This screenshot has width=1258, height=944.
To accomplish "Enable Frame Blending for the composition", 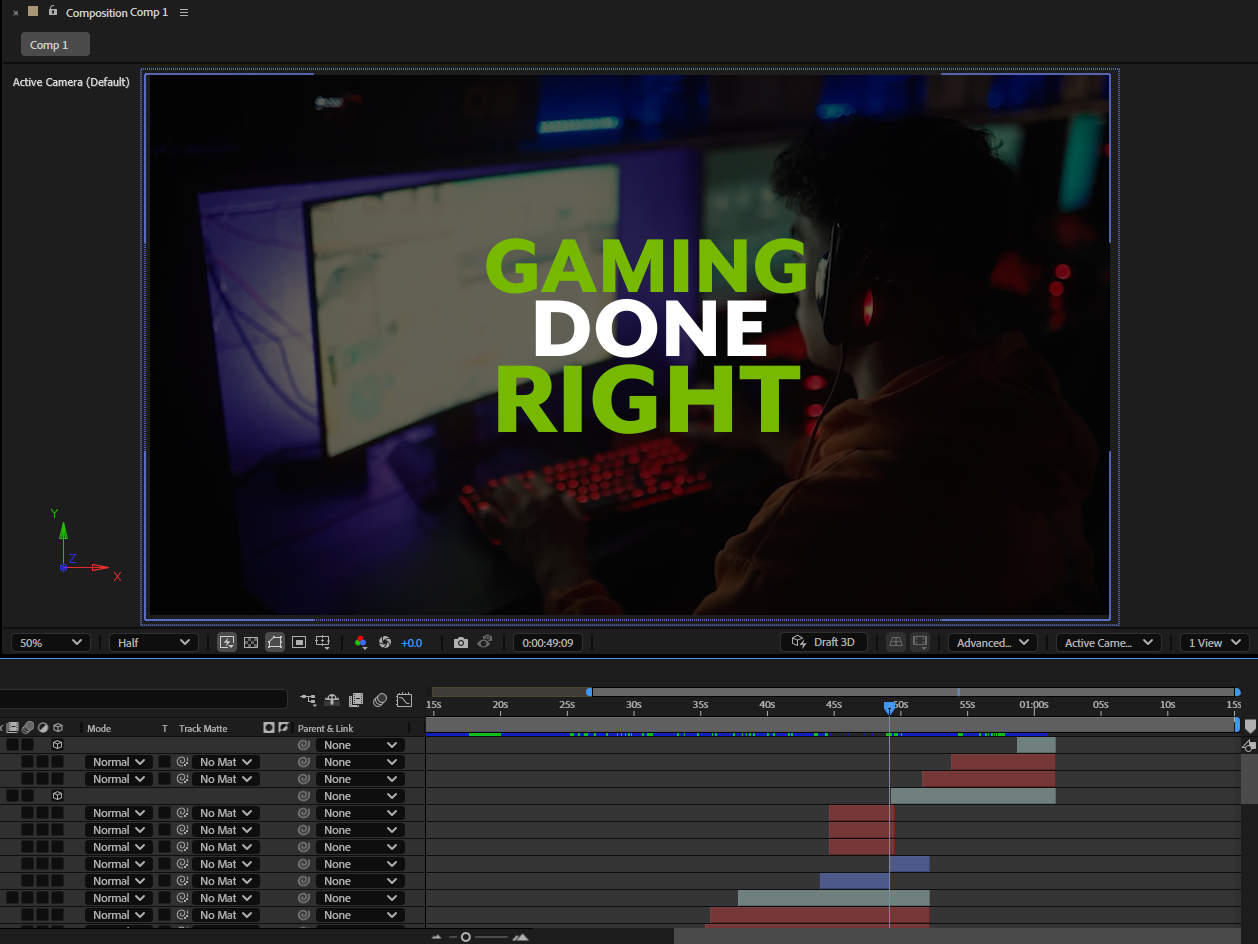I will [356, 700].
